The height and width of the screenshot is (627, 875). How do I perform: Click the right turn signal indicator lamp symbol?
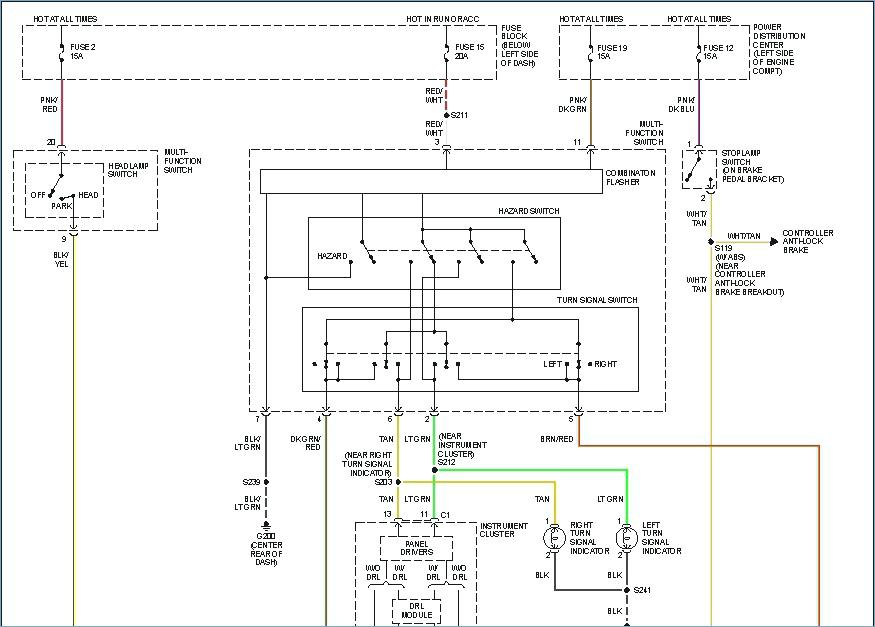pyautogui.click(x=554, y=538)
